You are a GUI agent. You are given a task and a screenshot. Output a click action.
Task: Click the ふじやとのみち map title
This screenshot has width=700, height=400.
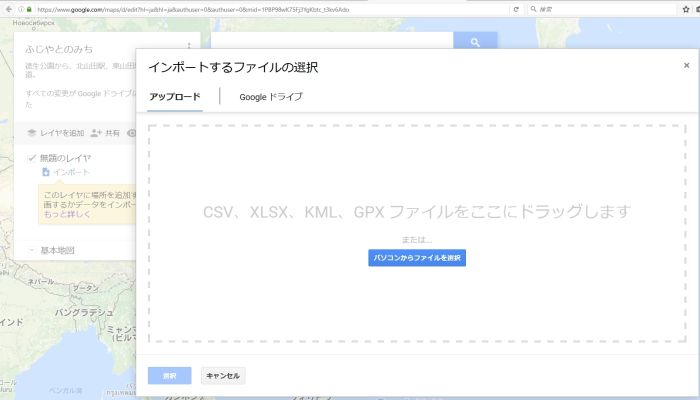pyautogui.click(x=59, y=49)
